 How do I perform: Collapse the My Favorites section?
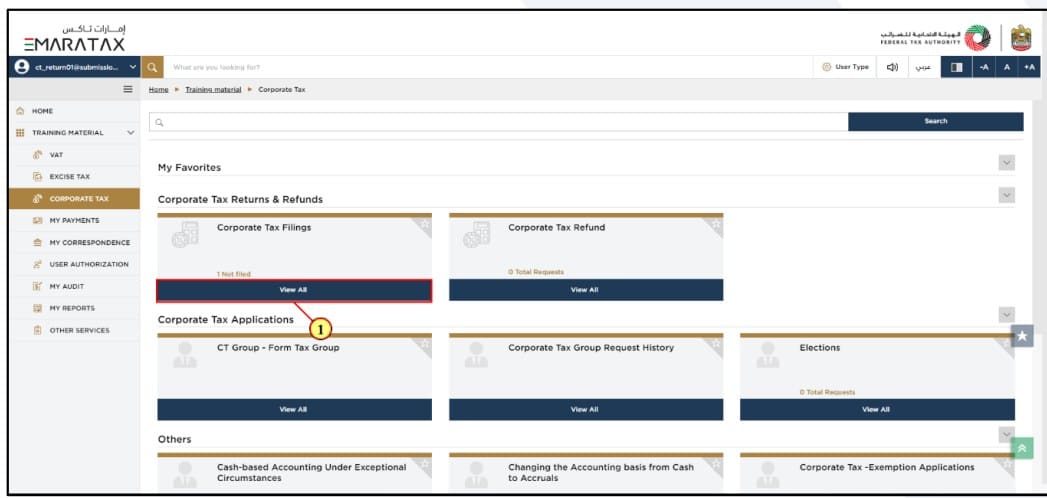pos(1007,163)
